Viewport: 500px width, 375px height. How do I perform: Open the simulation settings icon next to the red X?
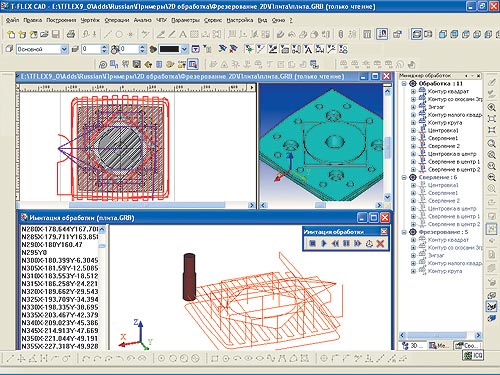[369, 243]
